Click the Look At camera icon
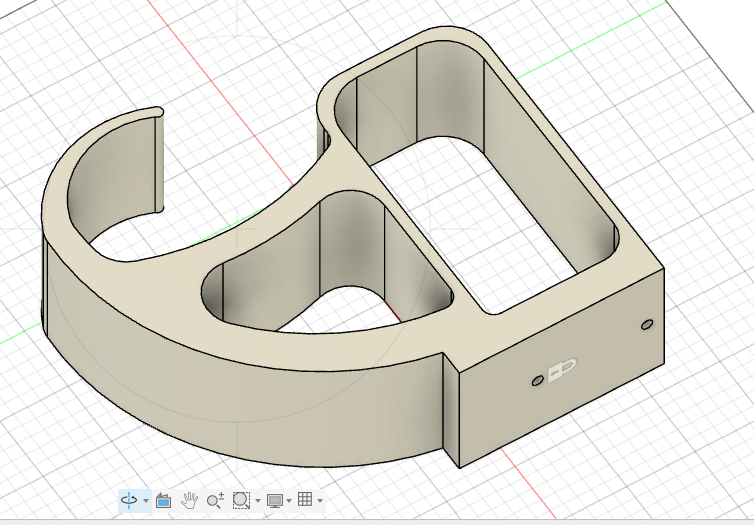This screenshot has height=525, width=754. (164, 499)
